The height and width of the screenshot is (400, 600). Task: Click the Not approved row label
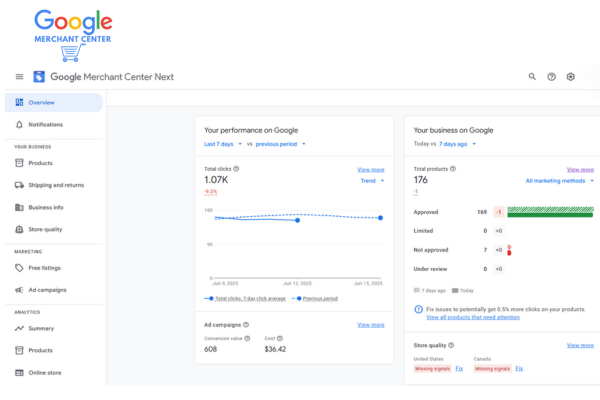(430, 250)
